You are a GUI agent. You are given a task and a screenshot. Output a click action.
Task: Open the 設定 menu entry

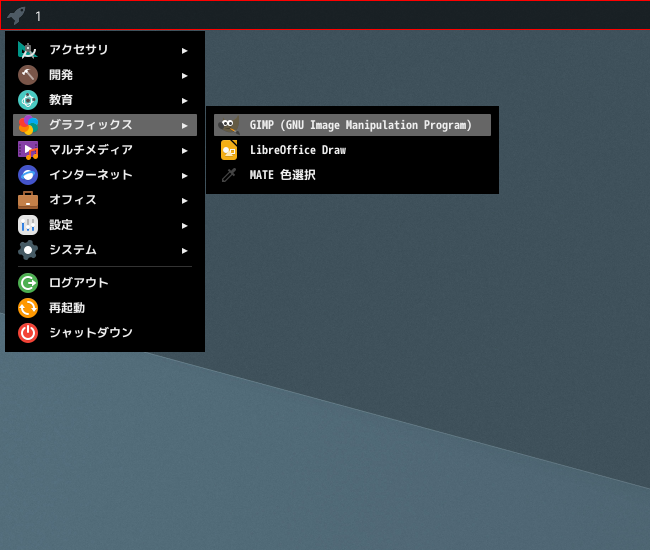pyautogui.click(x=105, y=225)
